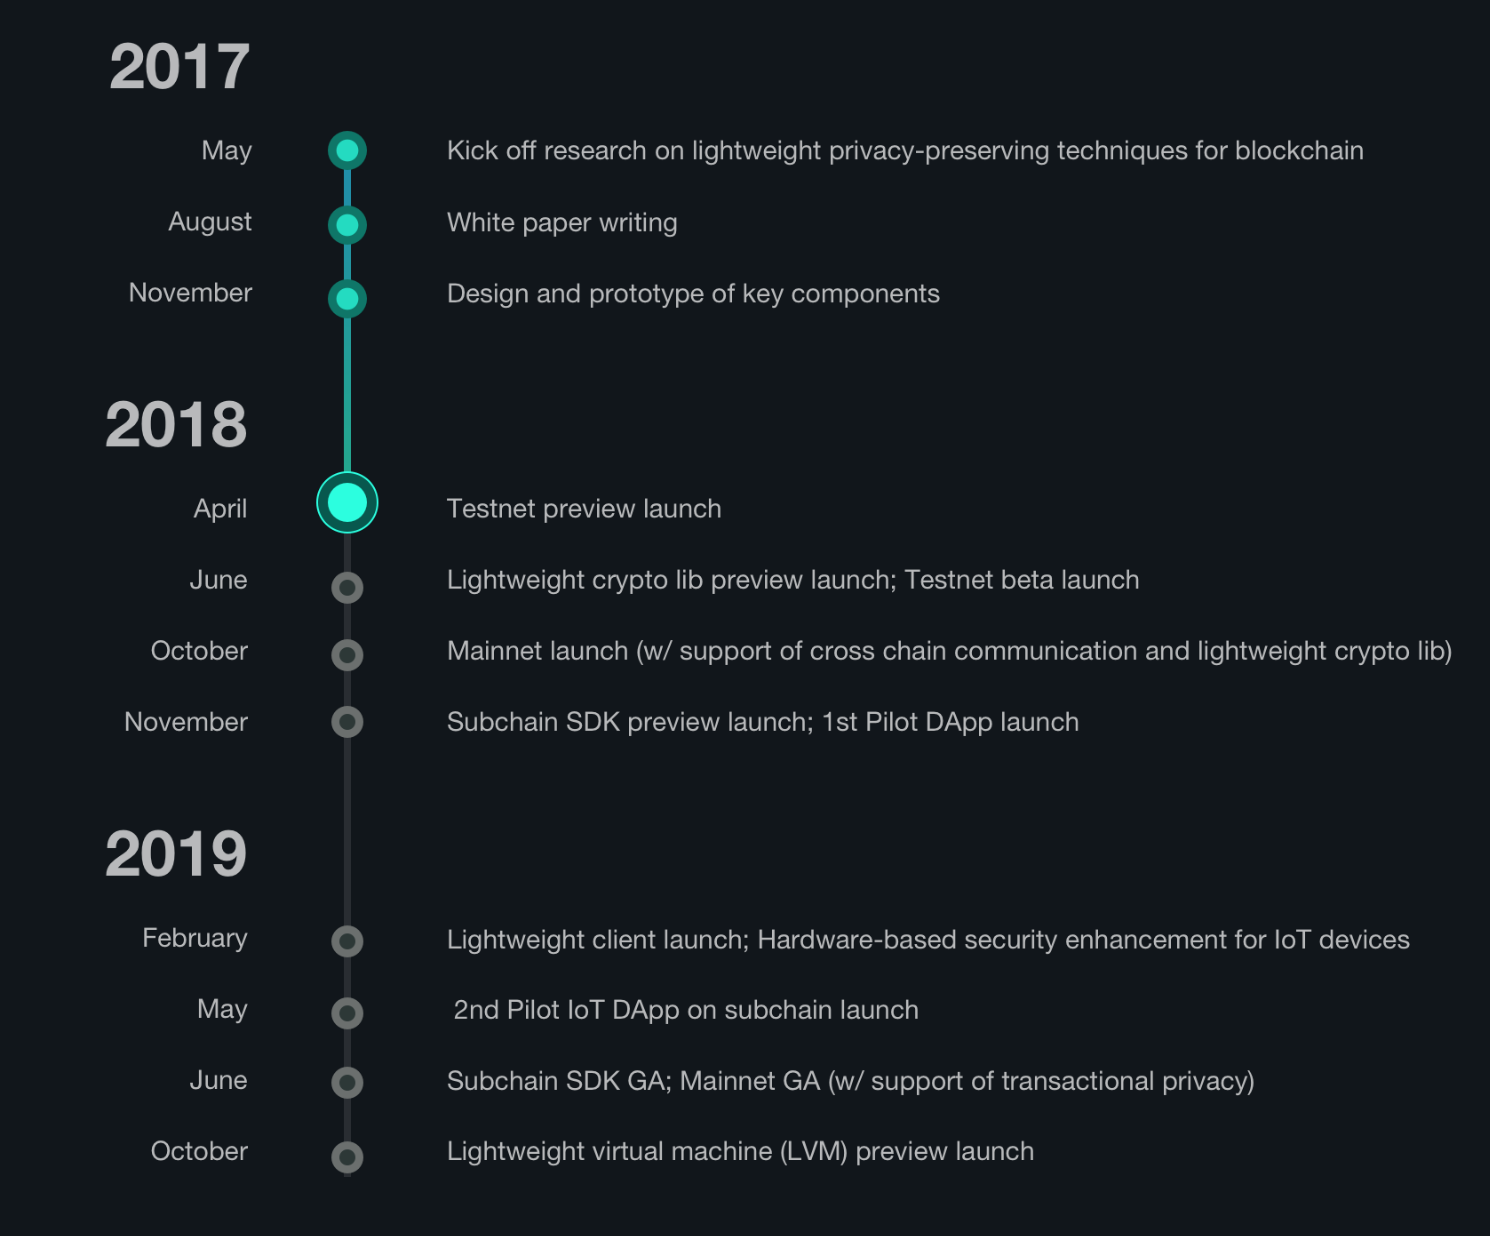This screenshot has width=1490, height=1236.
Task: Click the October 2018 timeline dot
Action: point(347,655)
